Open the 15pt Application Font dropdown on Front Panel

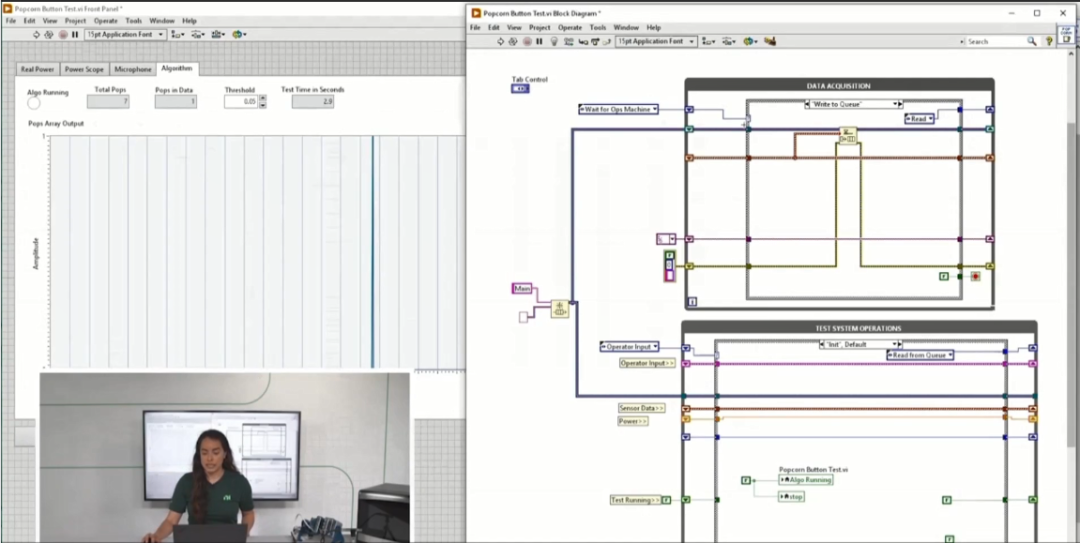[124, 34]
